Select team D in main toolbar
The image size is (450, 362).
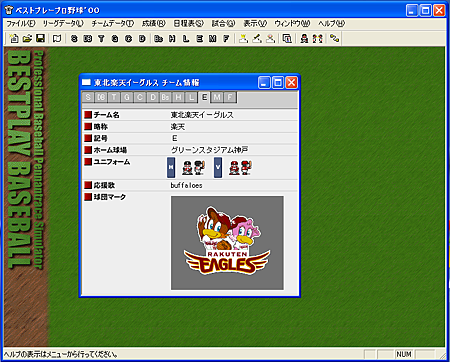pos(142,39)
